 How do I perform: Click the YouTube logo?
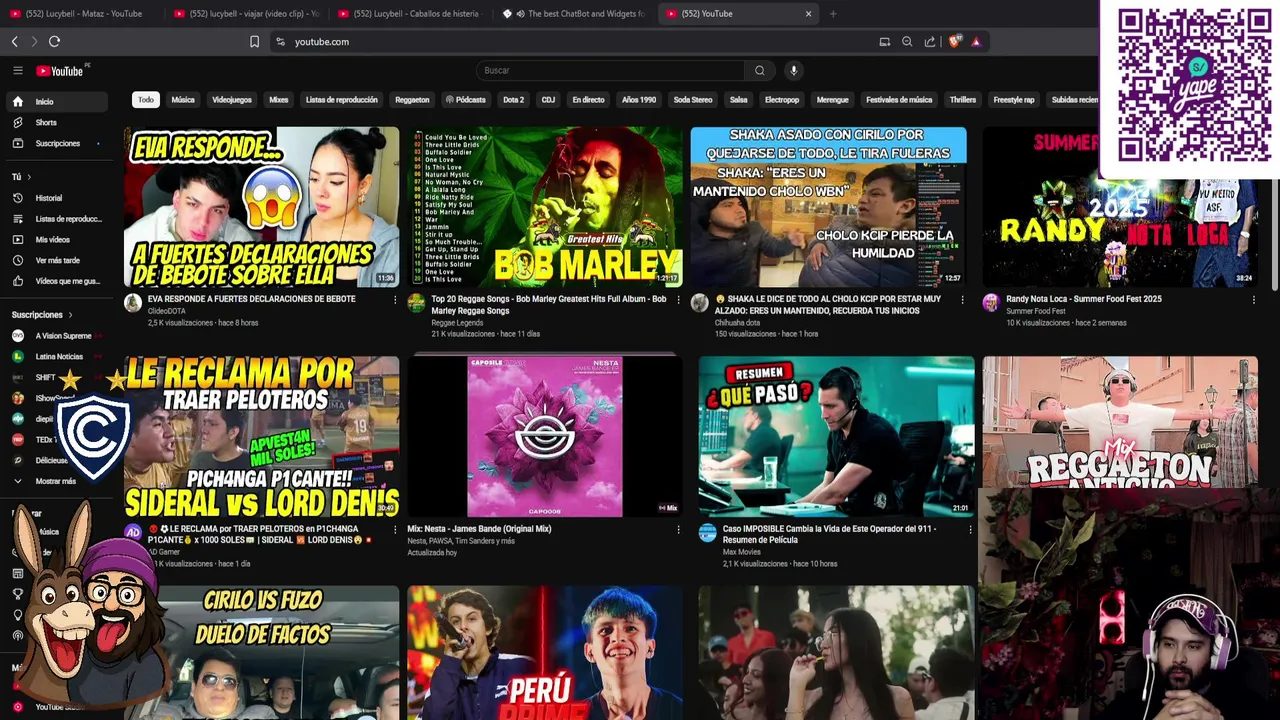point(60,70)
